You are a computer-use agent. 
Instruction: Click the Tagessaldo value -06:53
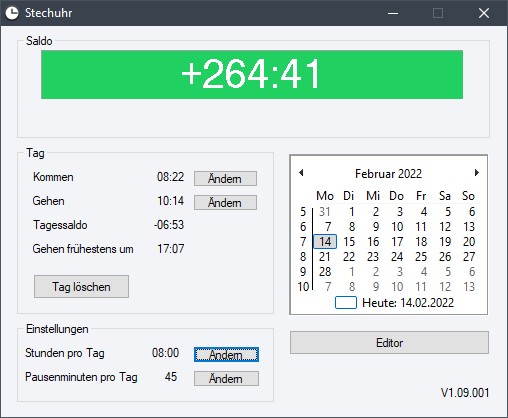169,225
